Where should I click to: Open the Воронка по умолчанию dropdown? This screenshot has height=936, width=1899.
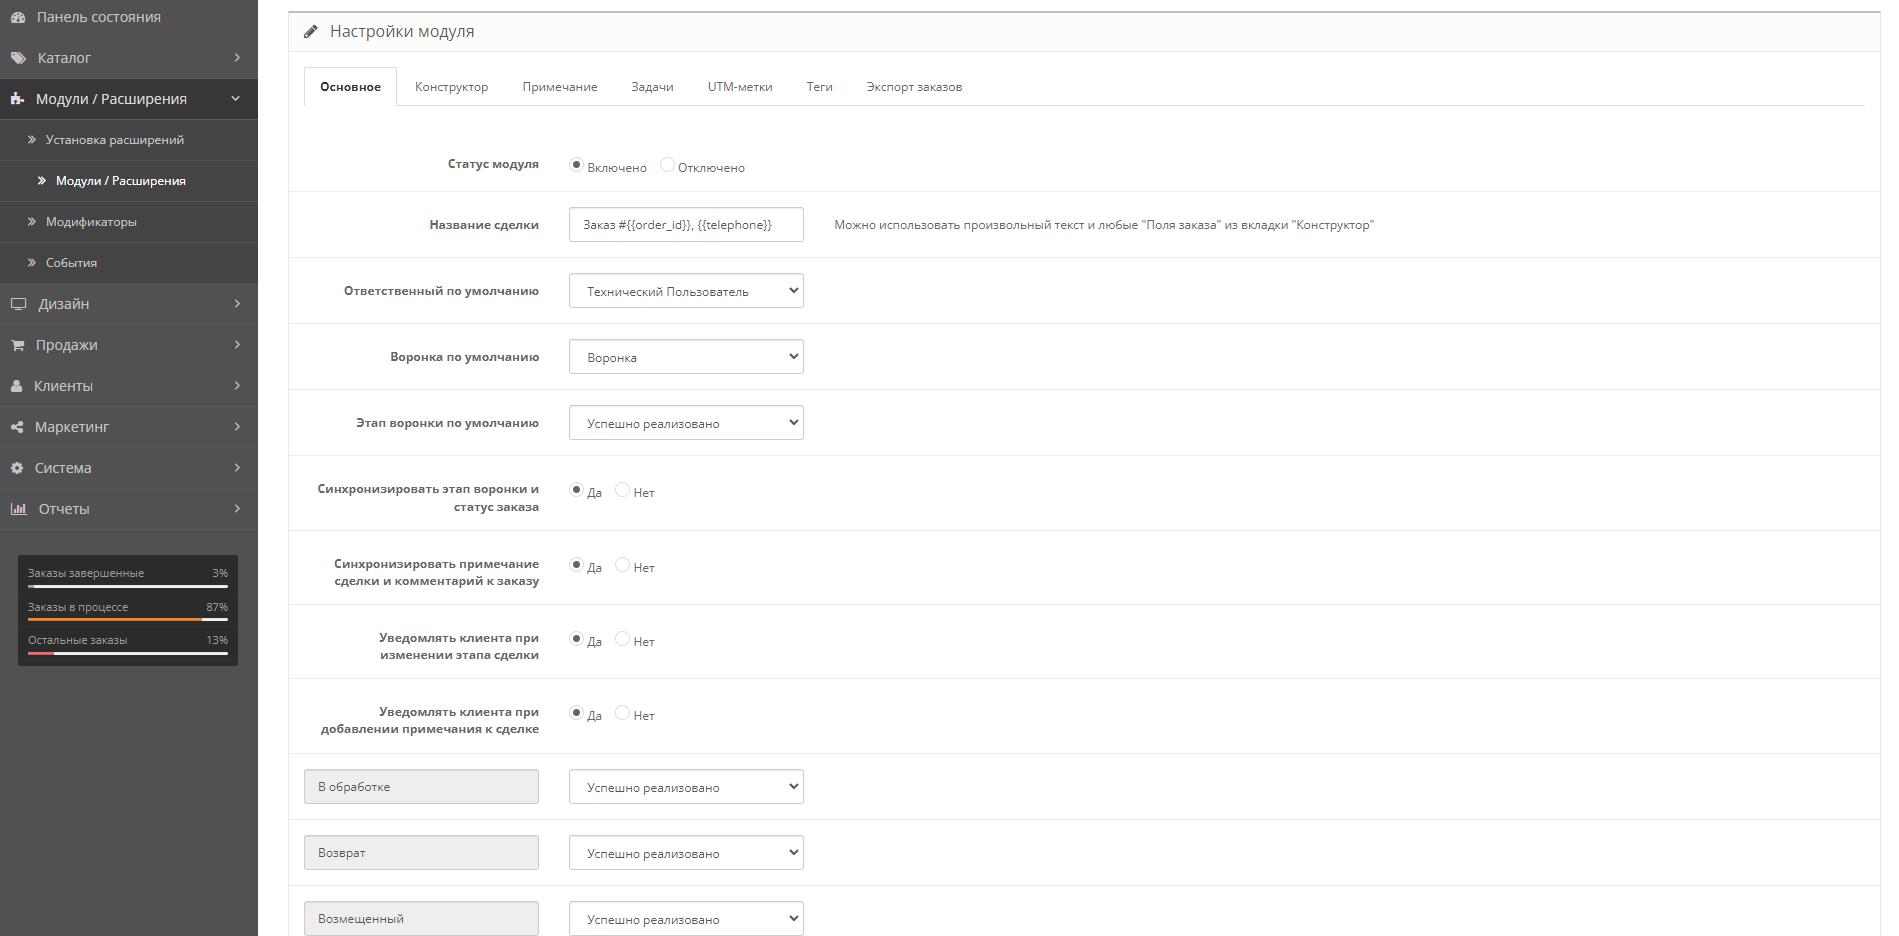tap(685, 356)
